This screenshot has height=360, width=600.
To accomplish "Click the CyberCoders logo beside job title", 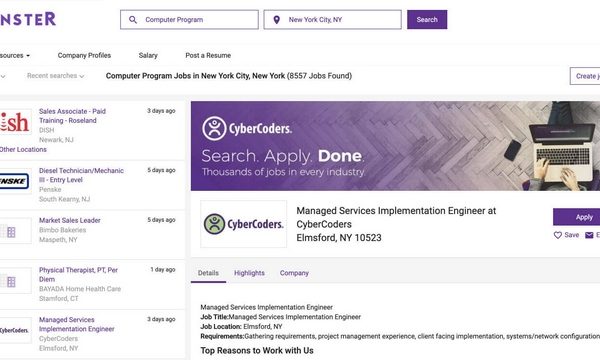I will [244, 224].
